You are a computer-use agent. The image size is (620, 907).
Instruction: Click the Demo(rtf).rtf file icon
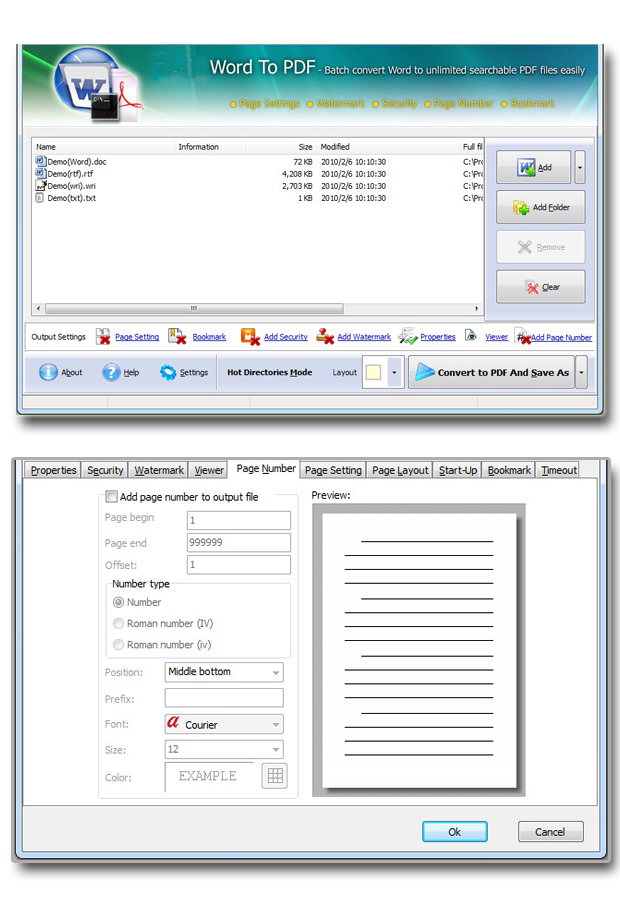click(40, 173)
